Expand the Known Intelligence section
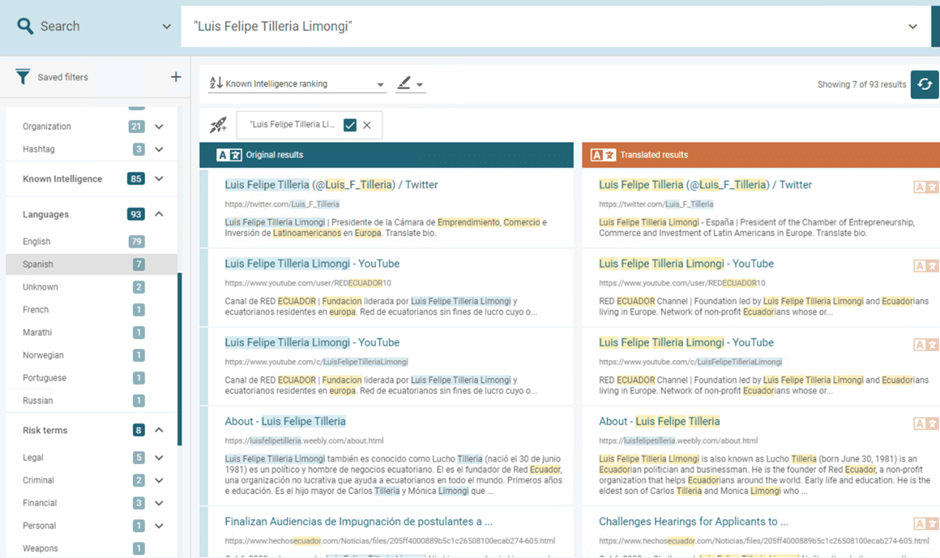 coord(159,179)
